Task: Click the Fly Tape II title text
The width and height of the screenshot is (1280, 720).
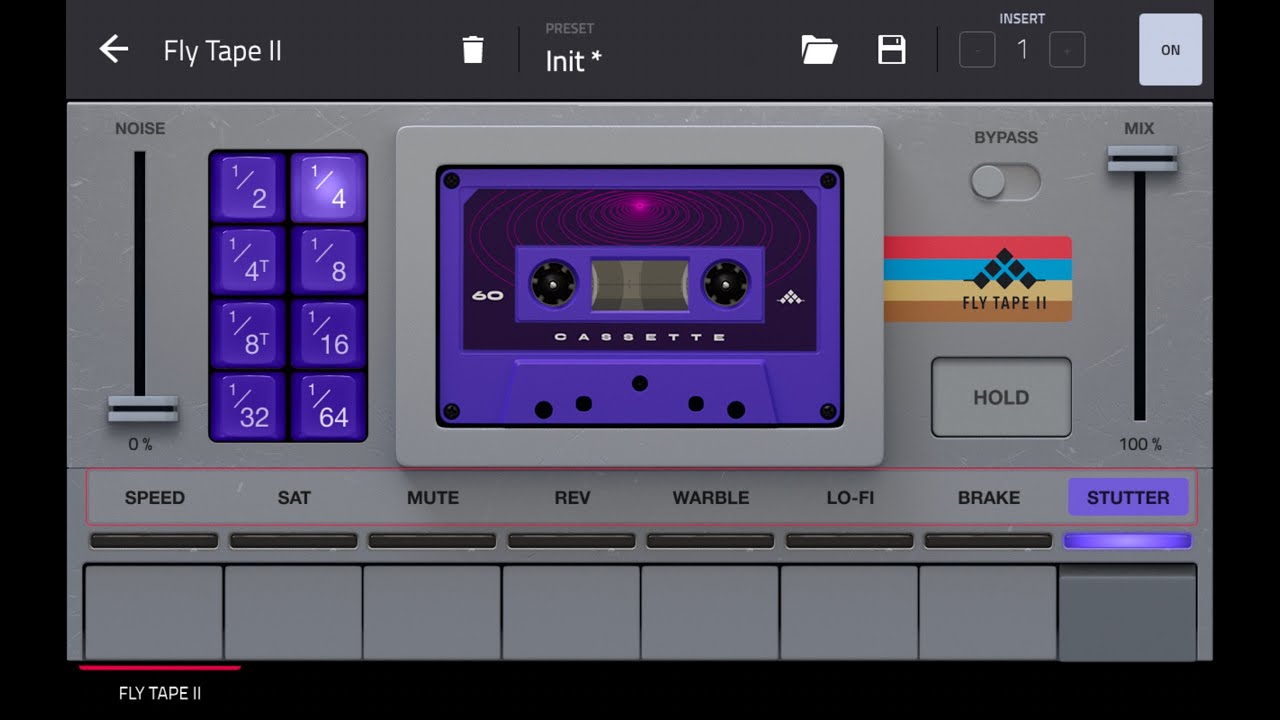Action: (x=222, y=51)
